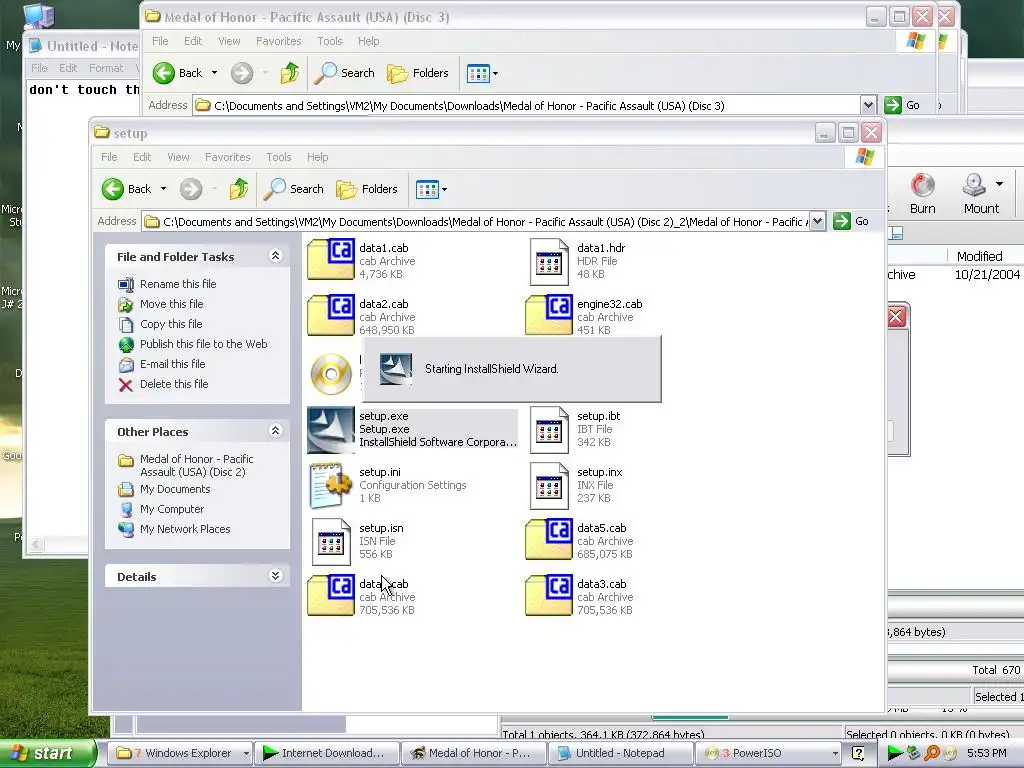Click Folders in Disc 3 window toolbar
The height and width of the screenshot is (768, 1024).
[418, 73]
